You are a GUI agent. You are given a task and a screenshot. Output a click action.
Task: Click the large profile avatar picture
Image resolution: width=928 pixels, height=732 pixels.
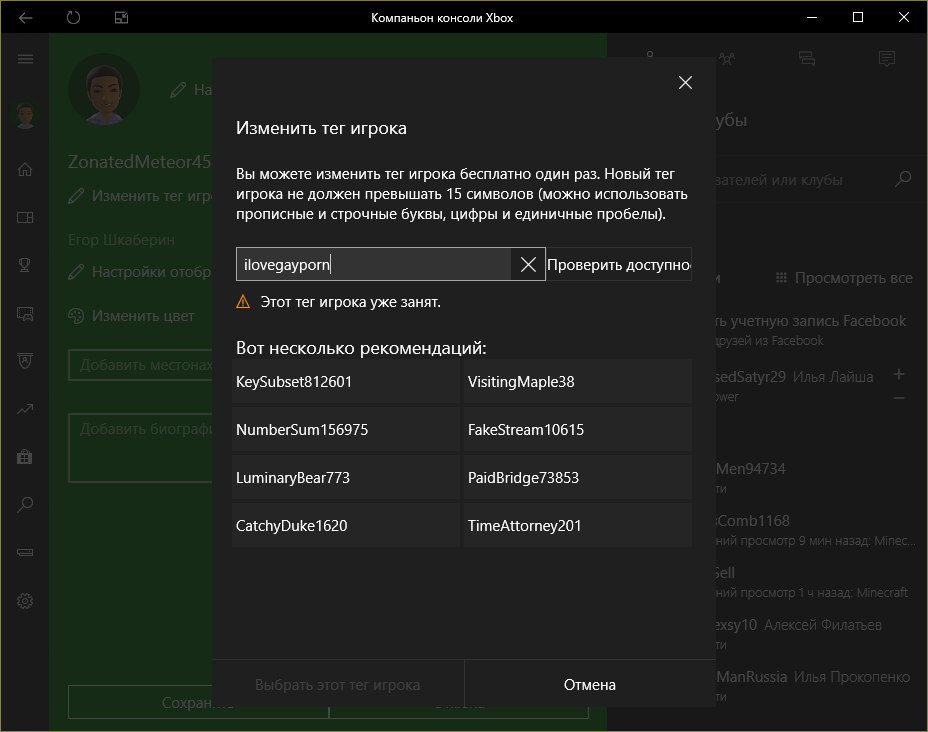[104, 90]
